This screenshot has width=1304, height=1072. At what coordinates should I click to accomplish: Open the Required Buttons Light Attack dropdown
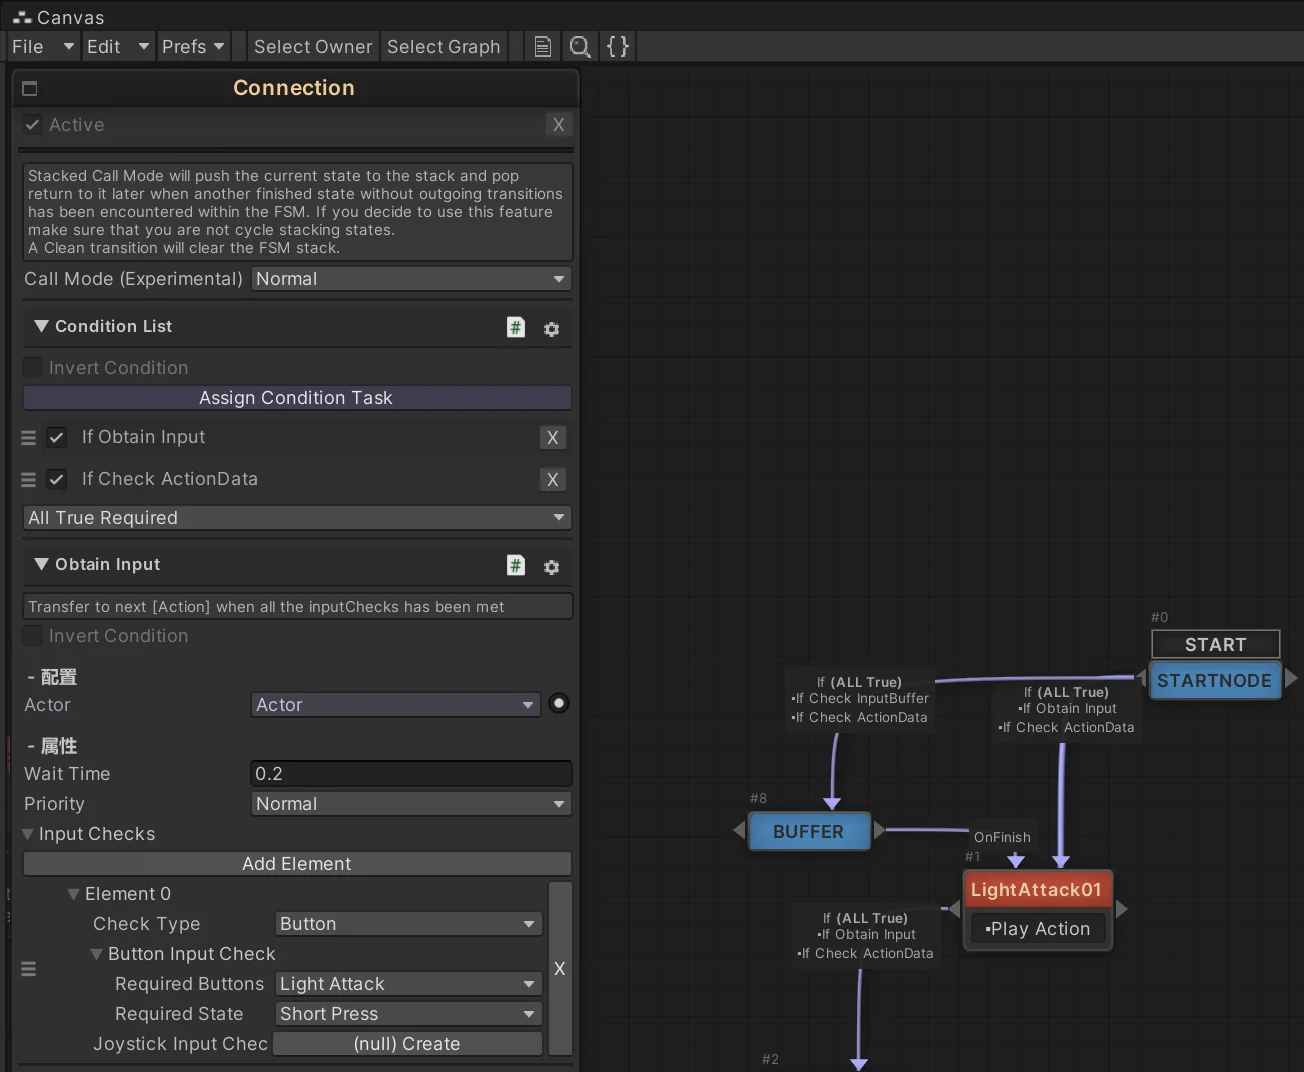tap(408, 984)
